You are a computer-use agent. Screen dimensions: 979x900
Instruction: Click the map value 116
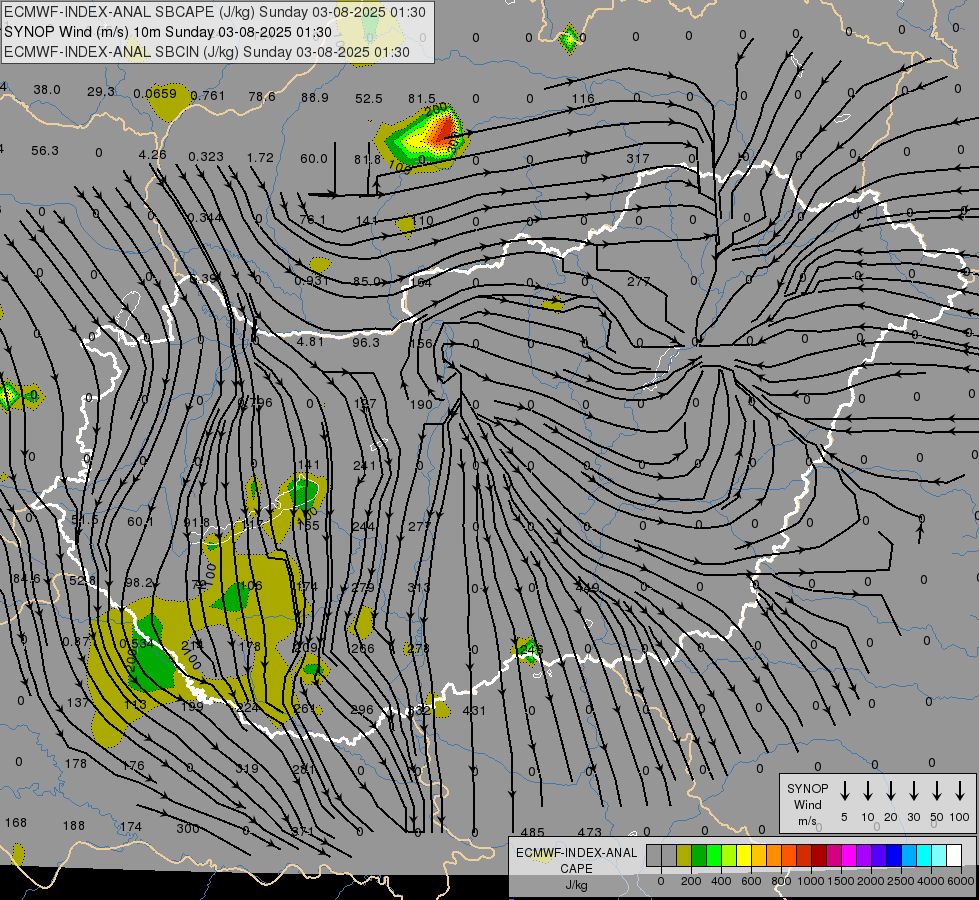coord(583,99)
